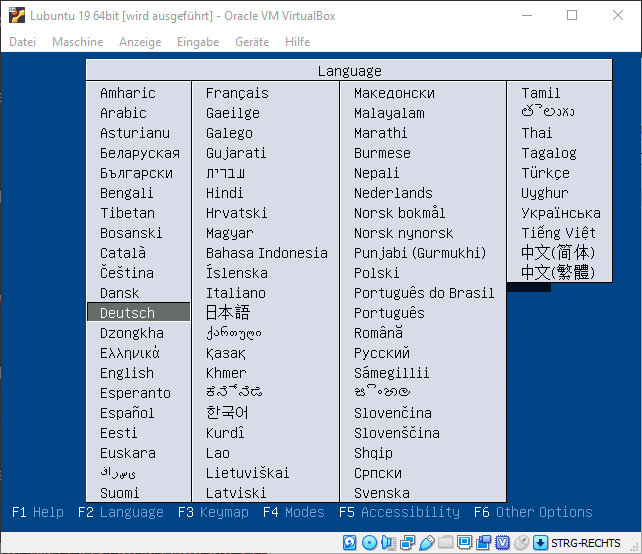642x554 pixels.
Task: Select Українська in the language list
Action: point(561,213)
